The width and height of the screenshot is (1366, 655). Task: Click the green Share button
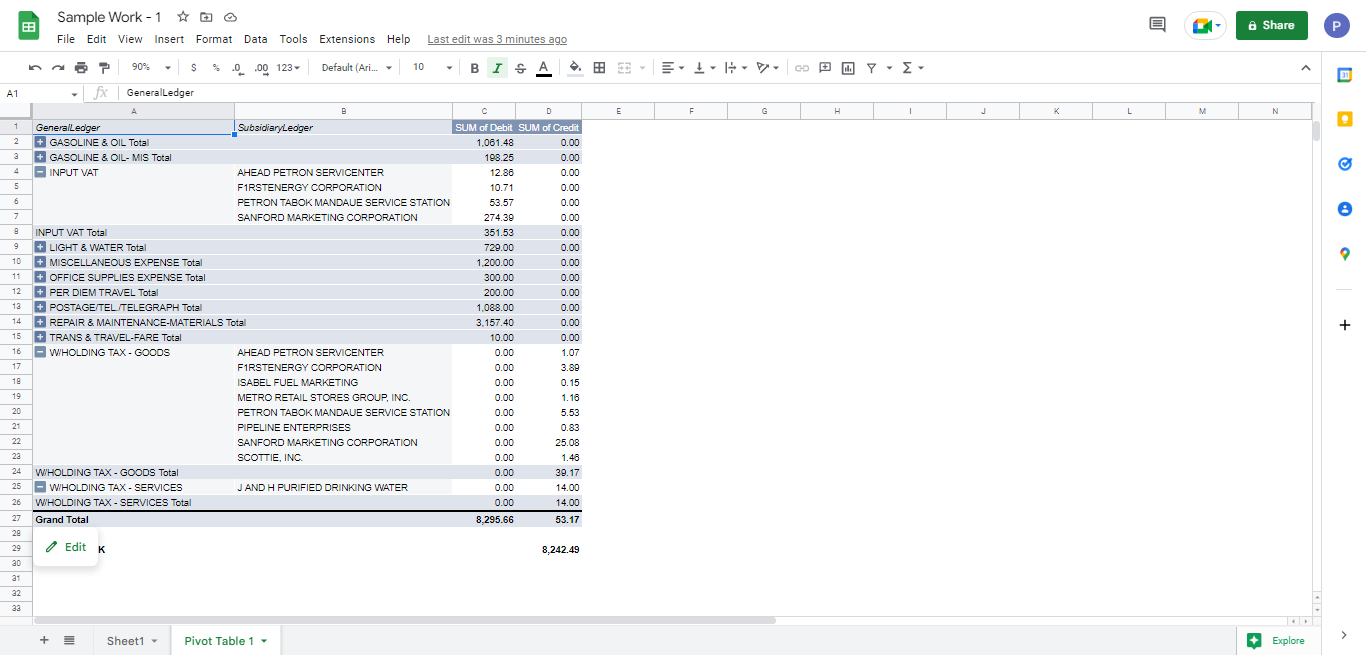(1271, 25)
